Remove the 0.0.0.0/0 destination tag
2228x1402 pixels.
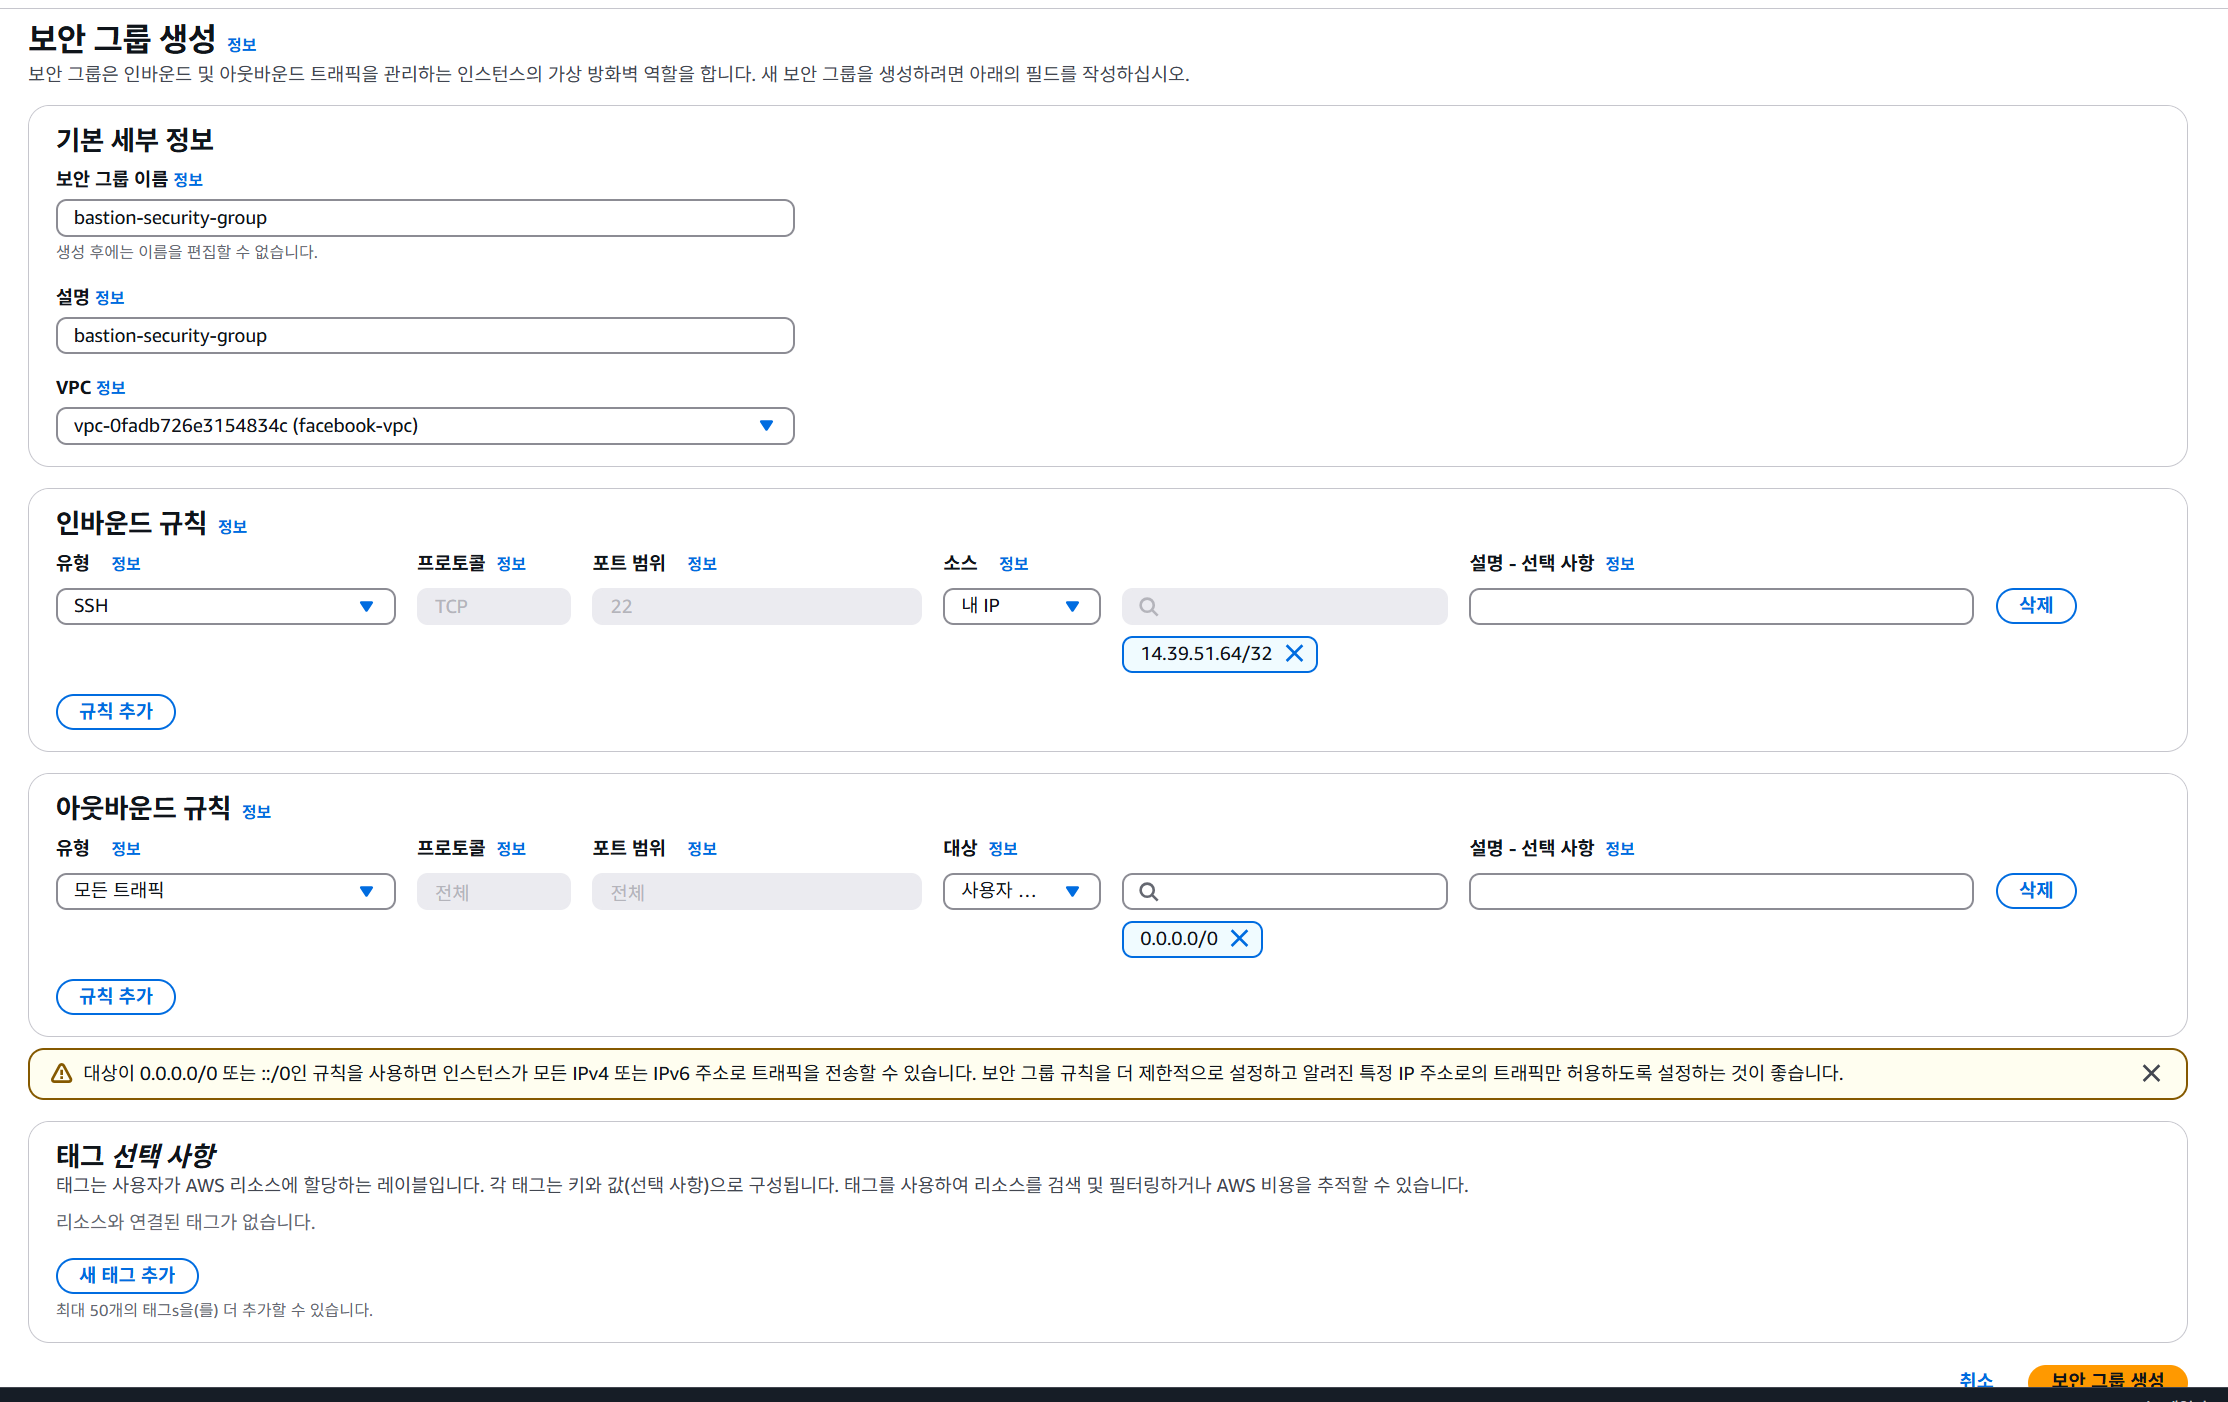tap(1239, 939)
